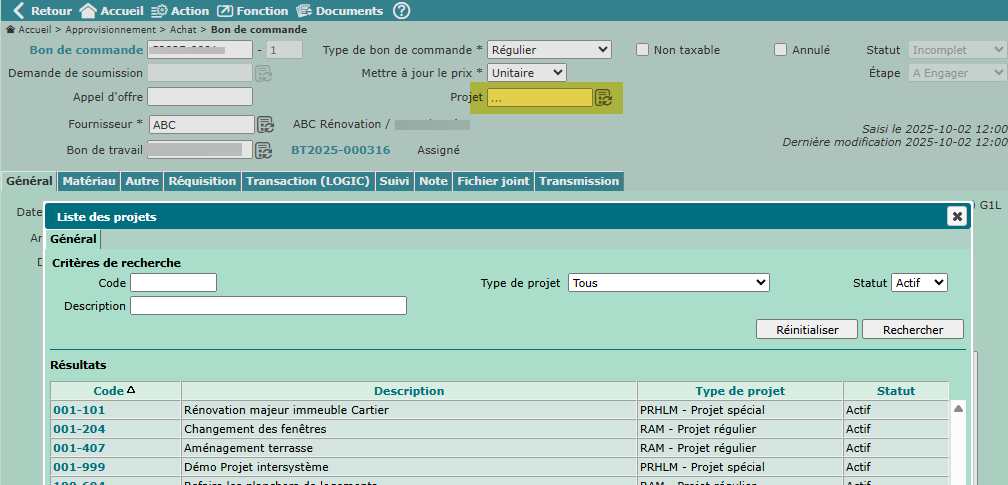Viewport: 1008px width, 485px height.
Task: Check the Non taxable checkbox
Action: pyautogui.click(x=643, y=50)
